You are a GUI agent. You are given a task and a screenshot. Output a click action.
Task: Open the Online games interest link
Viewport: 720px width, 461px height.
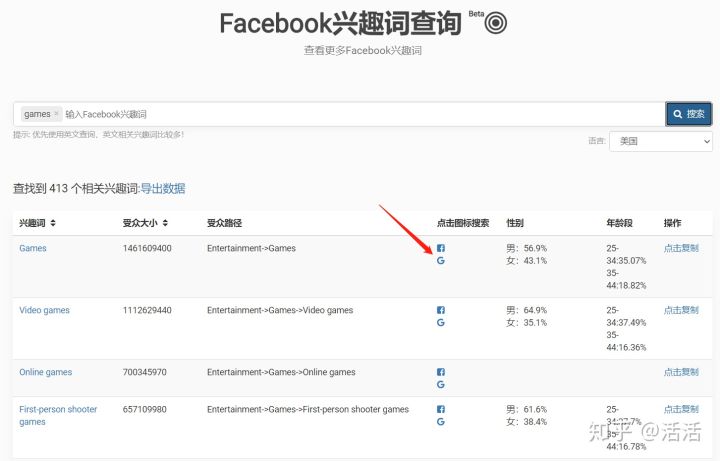coord(45,372)
